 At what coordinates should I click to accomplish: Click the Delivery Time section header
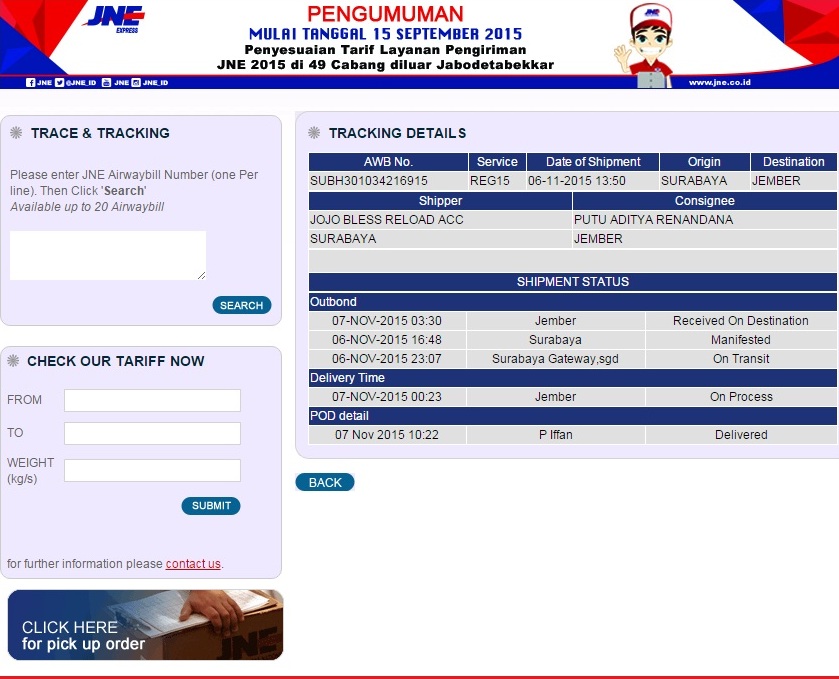(x=573, y=378)
